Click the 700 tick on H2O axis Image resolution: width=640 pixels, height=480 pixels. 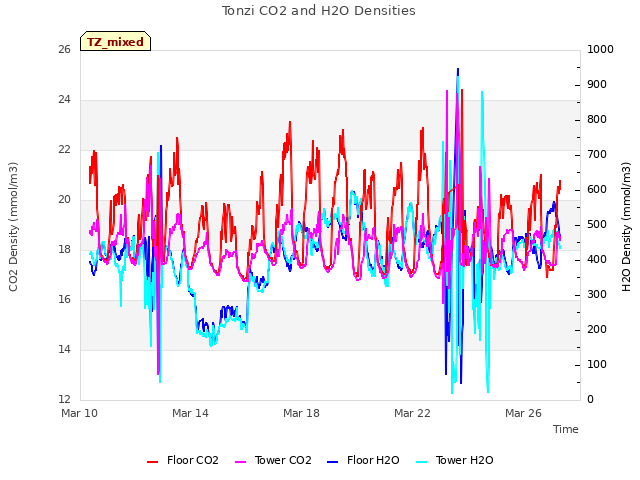[597, 155]
